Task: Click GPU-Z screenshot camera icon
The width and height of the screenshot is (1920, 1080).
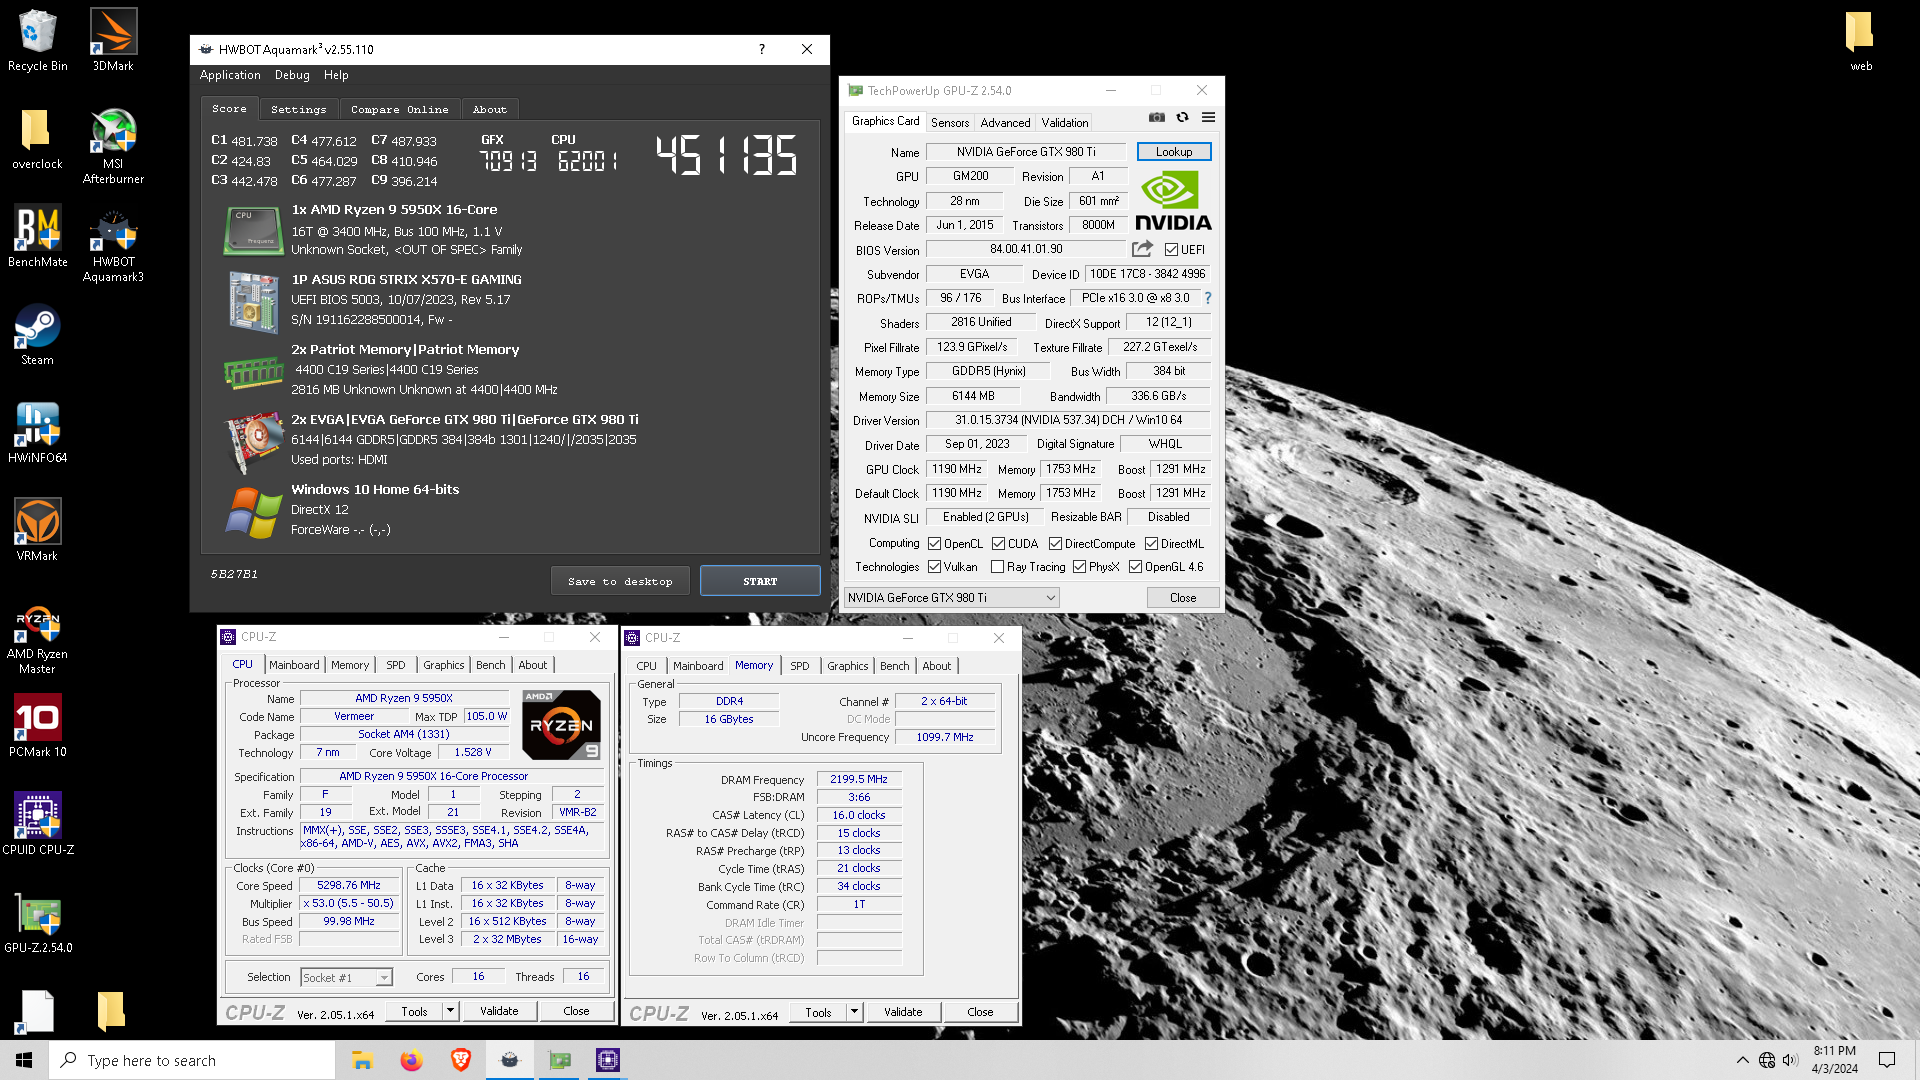Action: (1157, 117)
